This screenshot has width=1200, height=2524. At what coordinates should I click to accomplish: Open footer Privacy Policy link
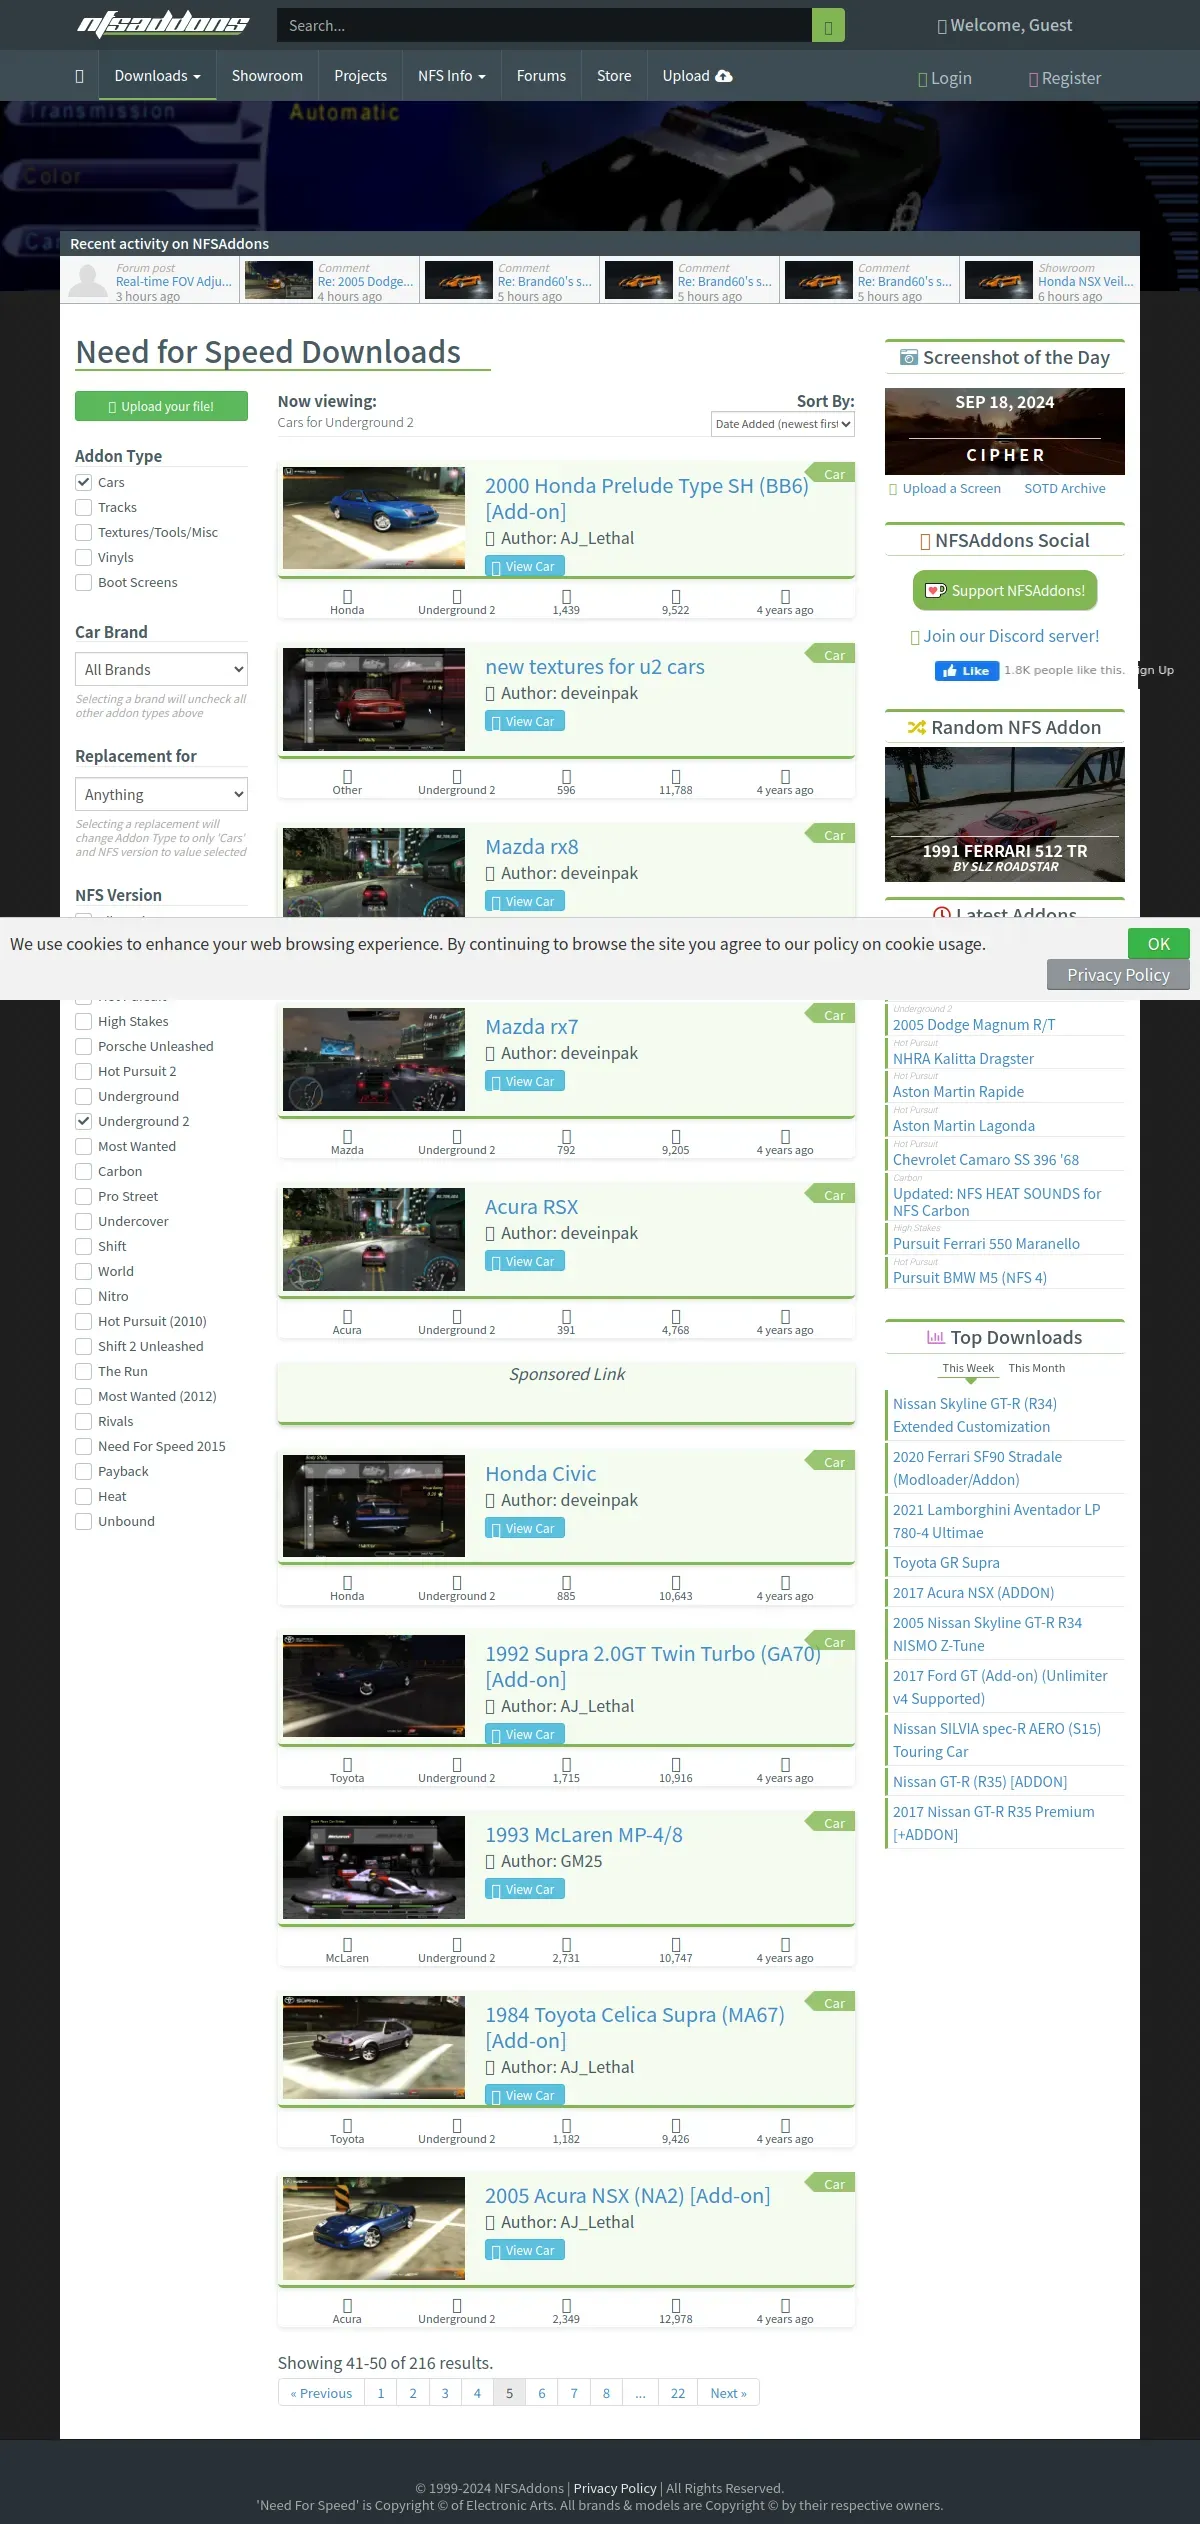click(x=615, y=2488)
